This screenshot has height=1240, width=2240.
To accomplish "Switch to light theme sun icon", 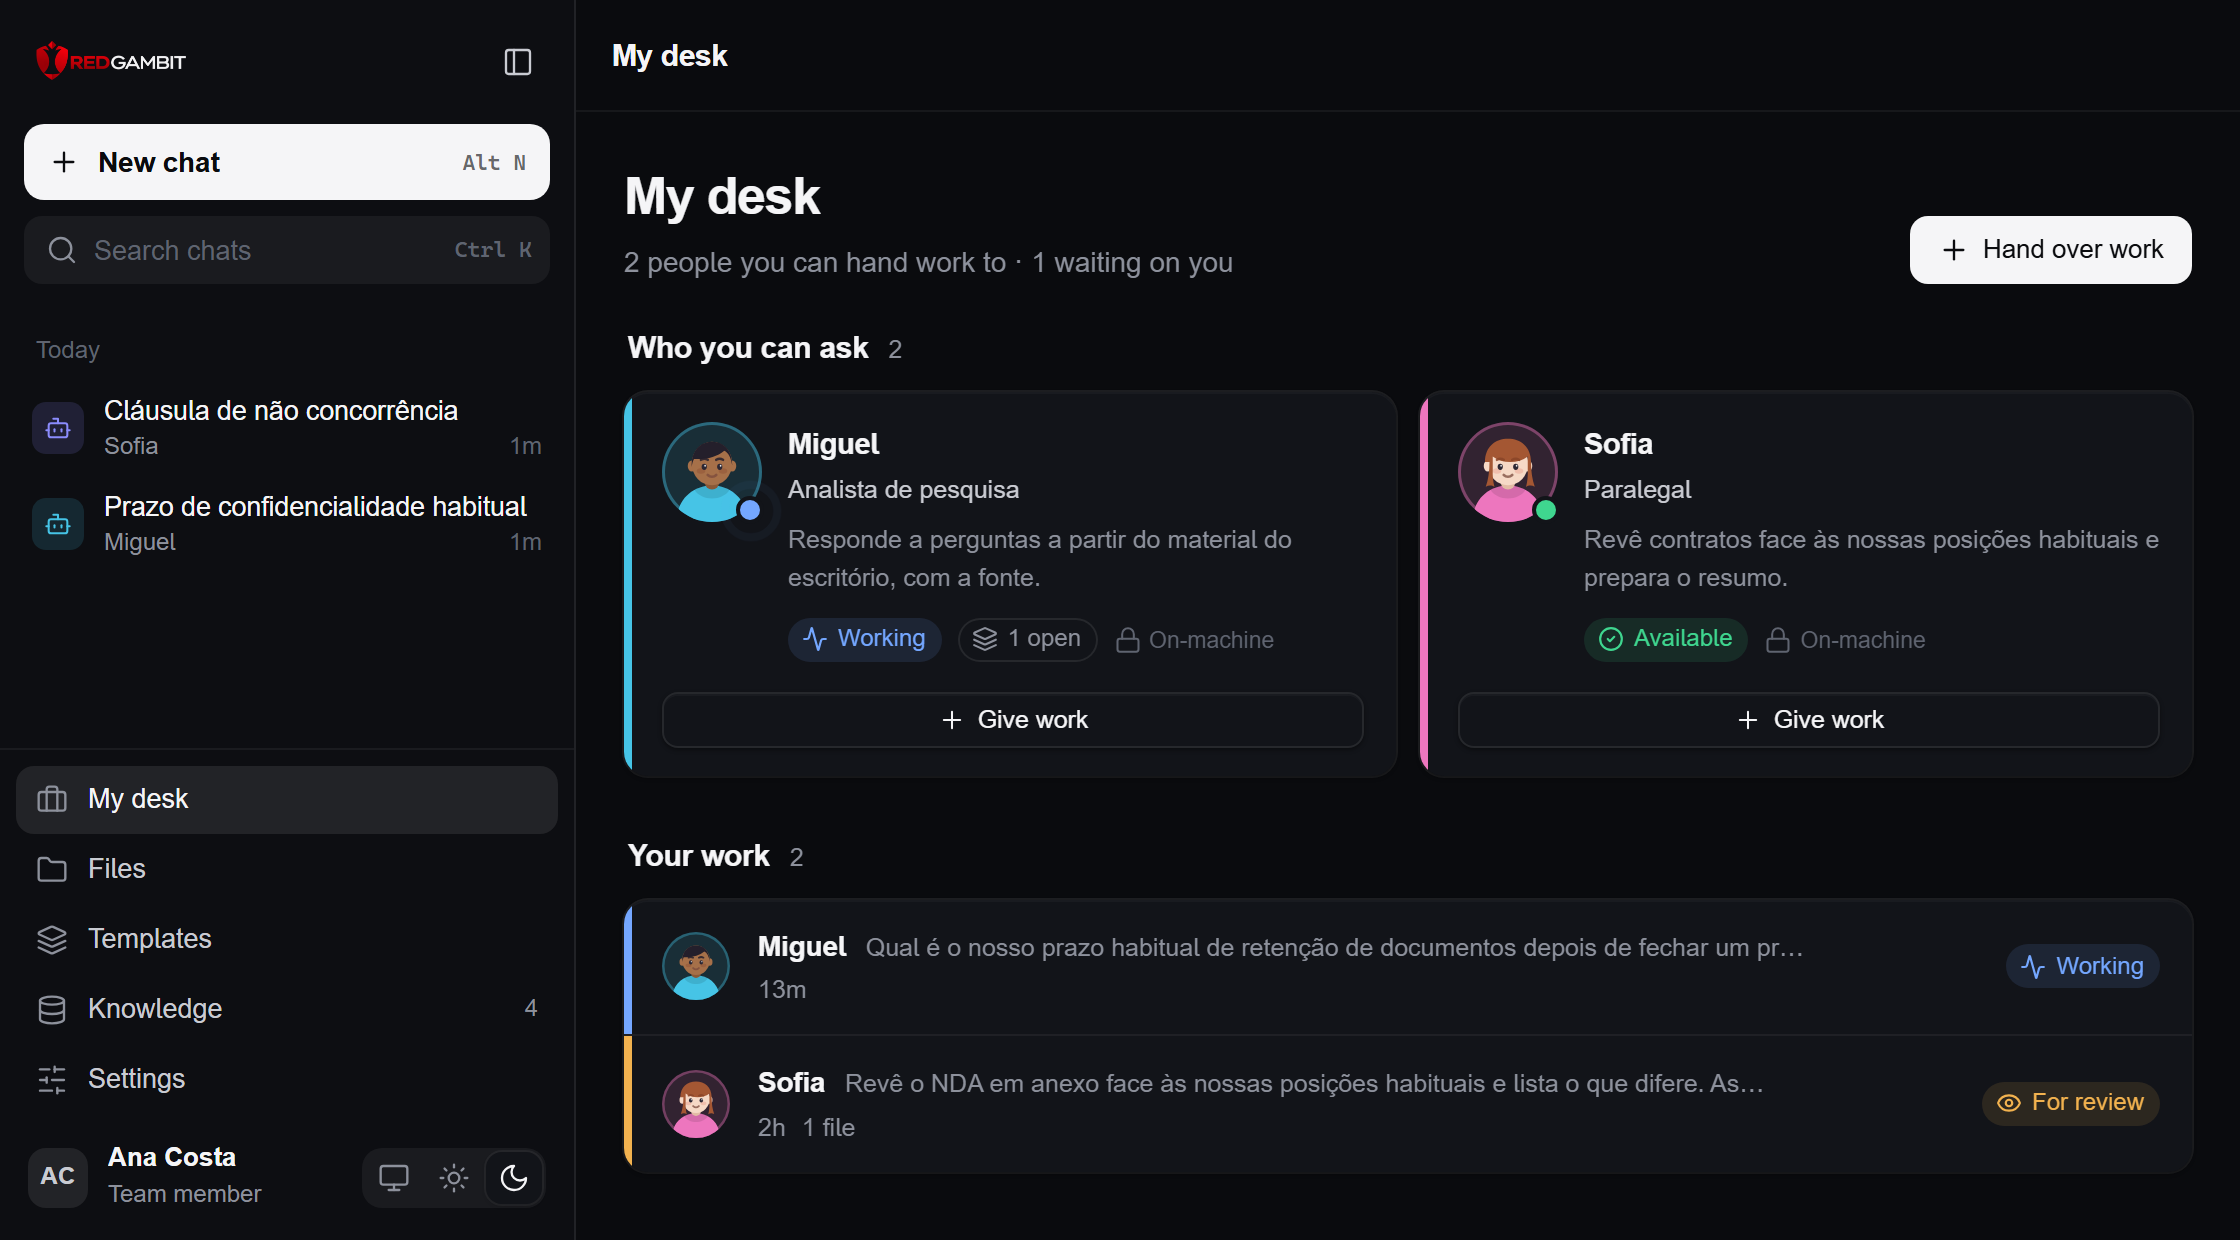I will [x=454, y=1178].
